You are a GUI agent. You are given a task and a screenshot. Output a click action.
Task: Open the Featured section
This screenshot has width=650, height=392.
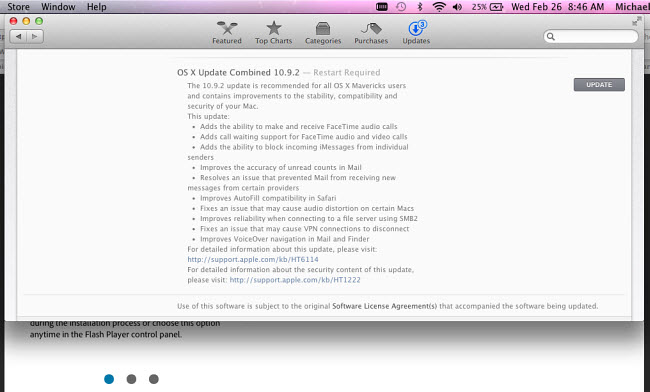[x=227, y=33]
